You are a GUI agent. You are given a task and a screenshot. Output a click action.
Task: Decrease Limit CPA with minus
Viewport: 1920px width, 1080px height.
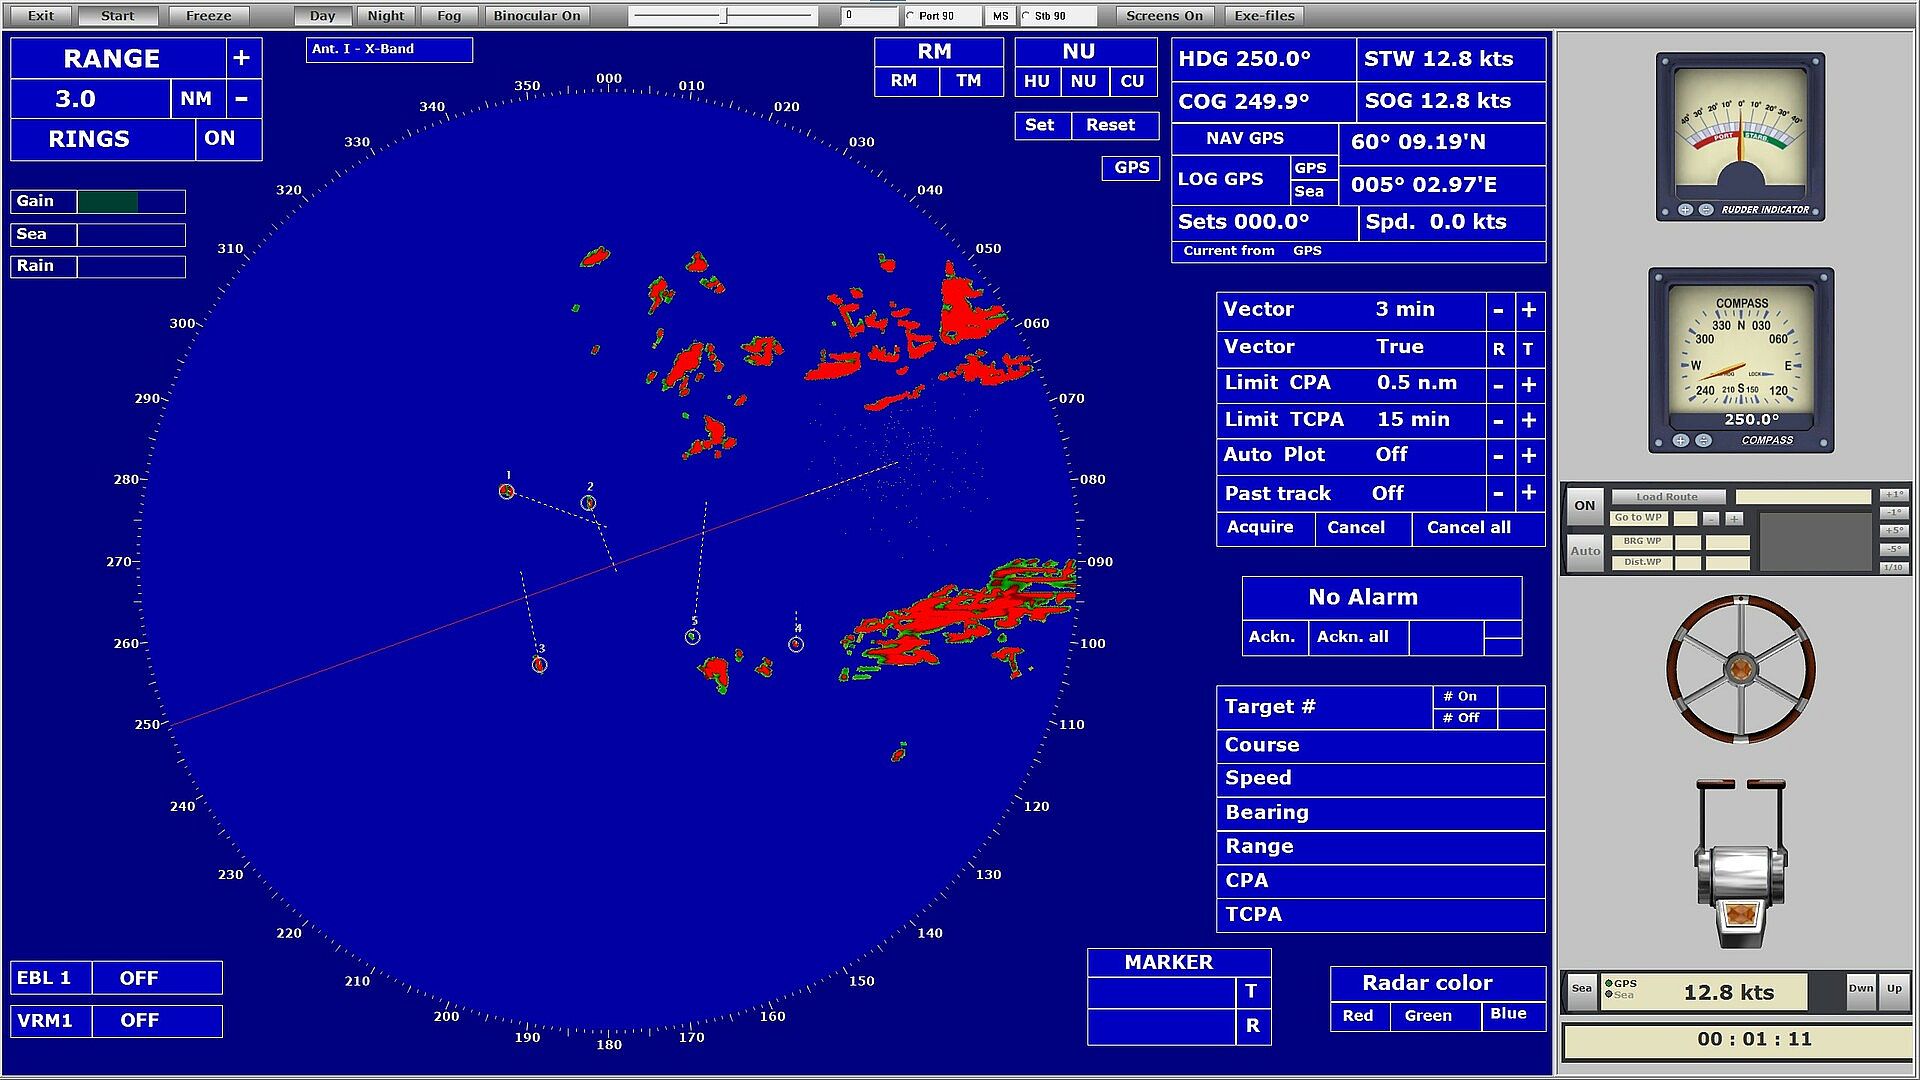coord(1498,385)
